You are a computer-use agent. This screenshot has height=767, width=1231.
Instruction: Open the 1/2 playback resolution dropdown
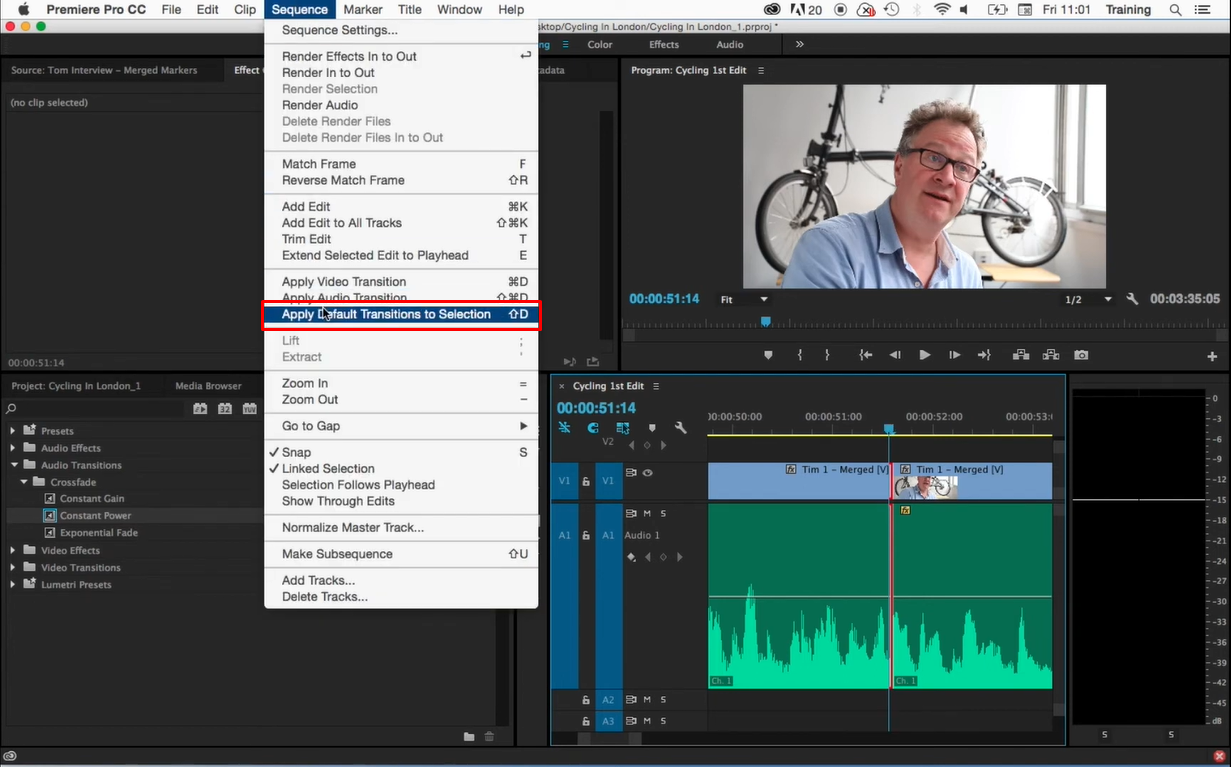1088,299
